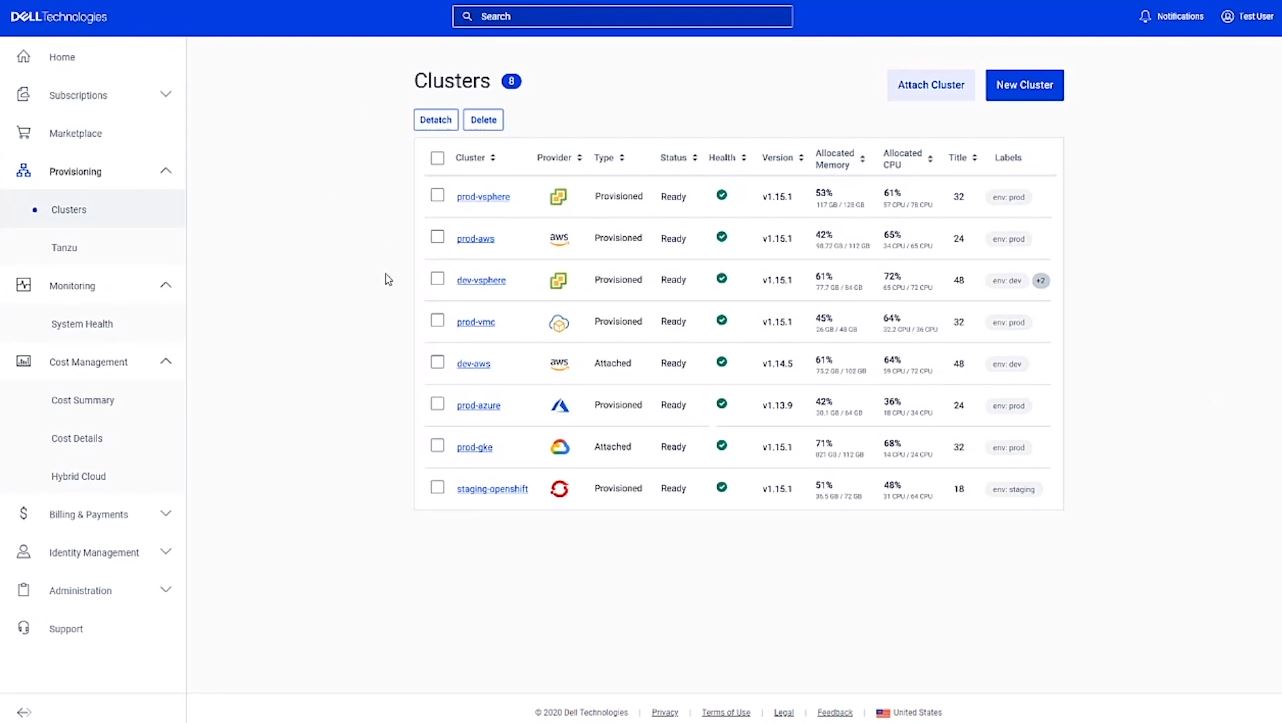The height and width of the screenshot is (723, 1282).
Task: Collapse the Provisioning section chevron
Action: click(x=166, y=171)
